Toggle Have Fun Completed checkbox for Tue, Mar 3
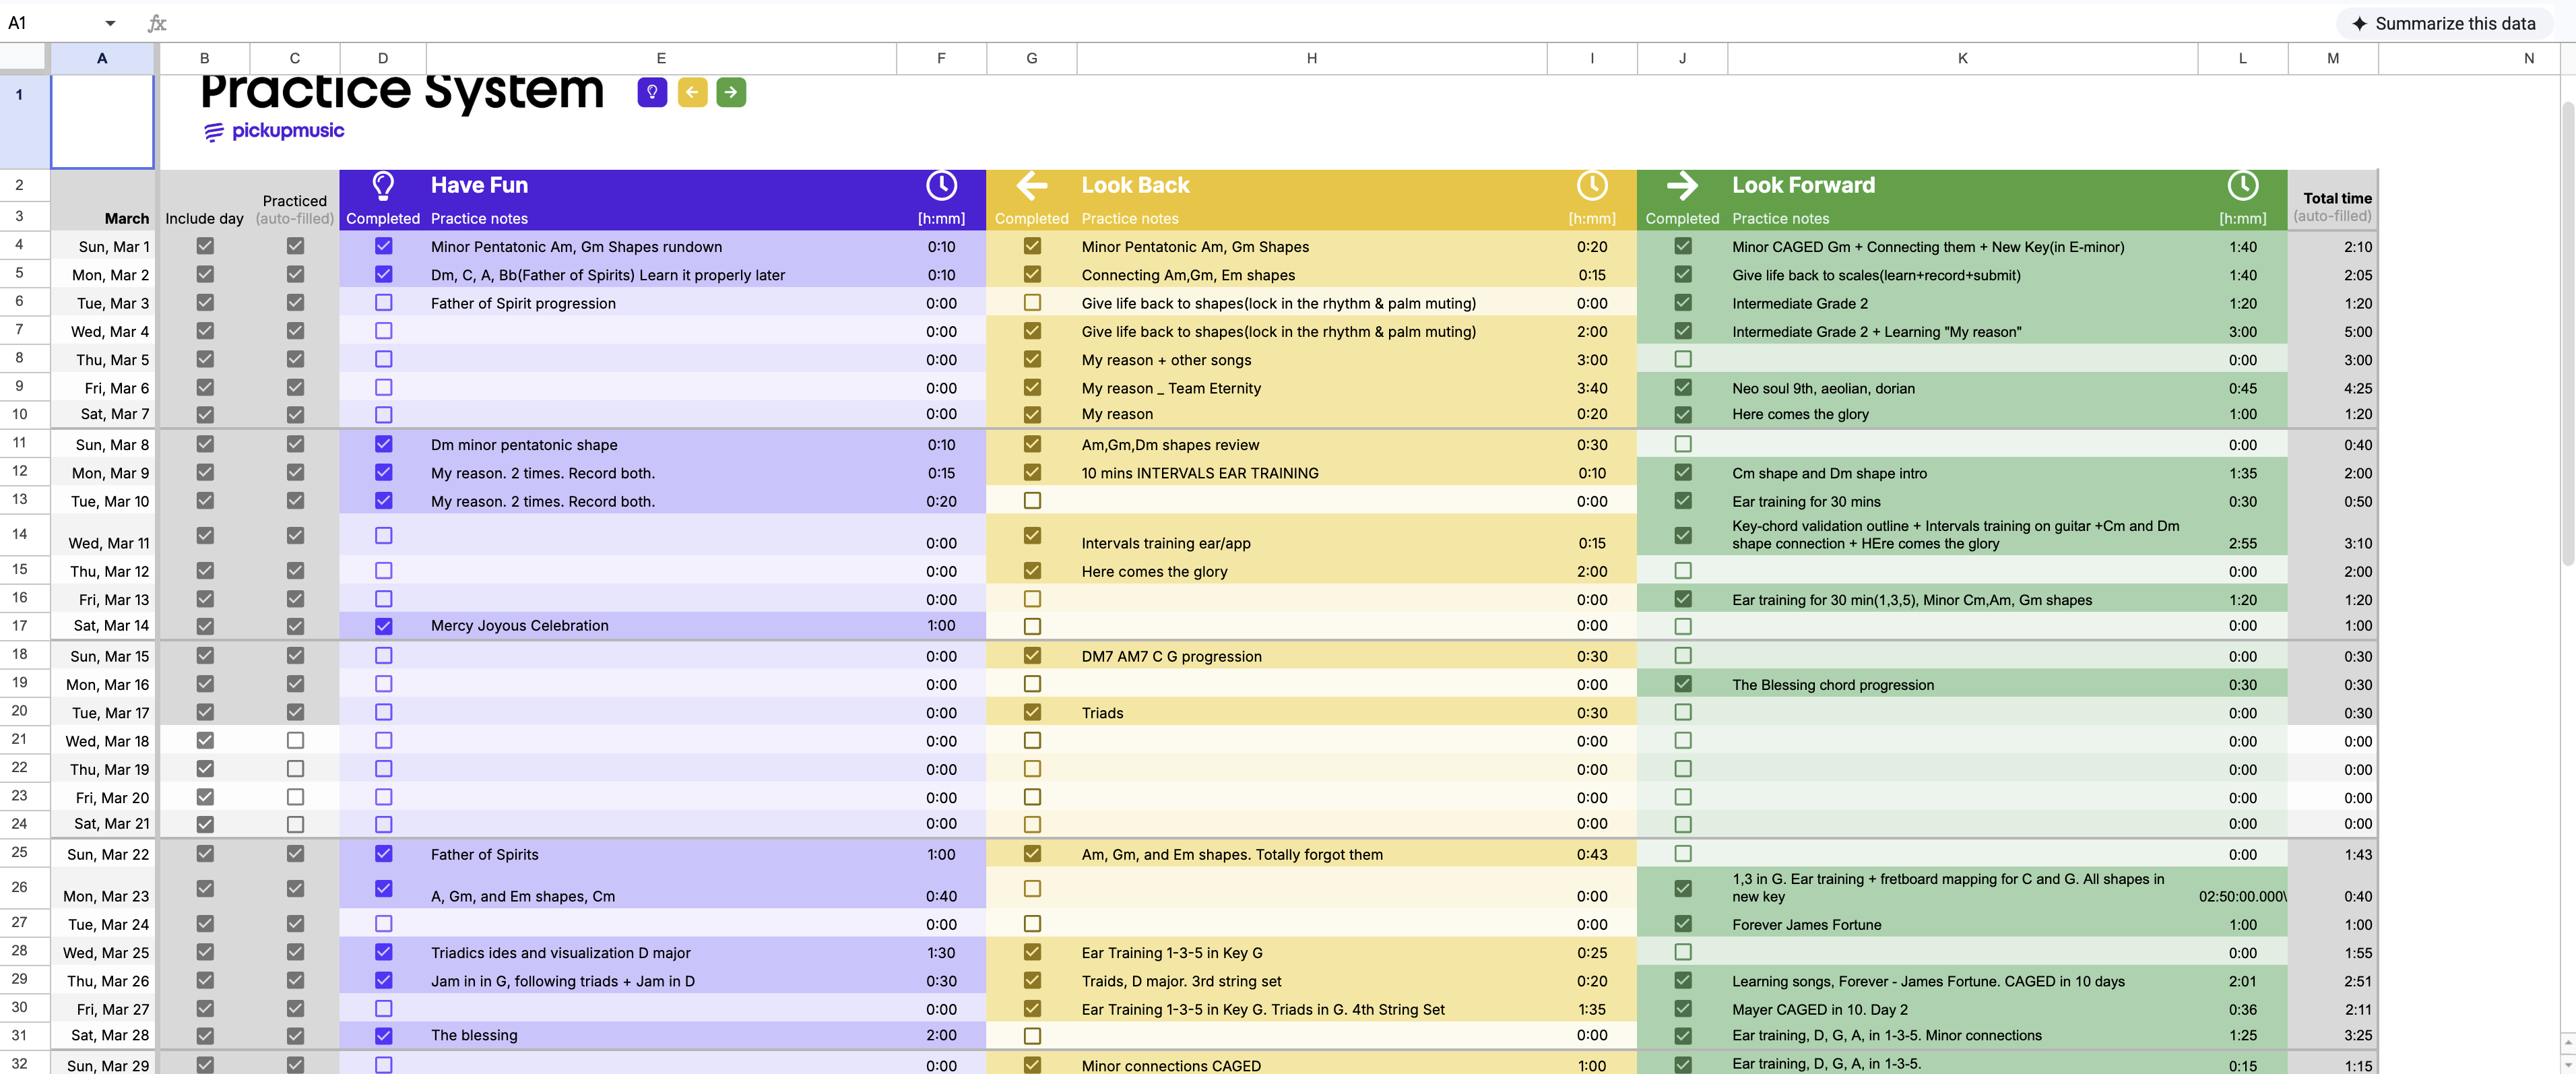 click(x=383, y=302)
